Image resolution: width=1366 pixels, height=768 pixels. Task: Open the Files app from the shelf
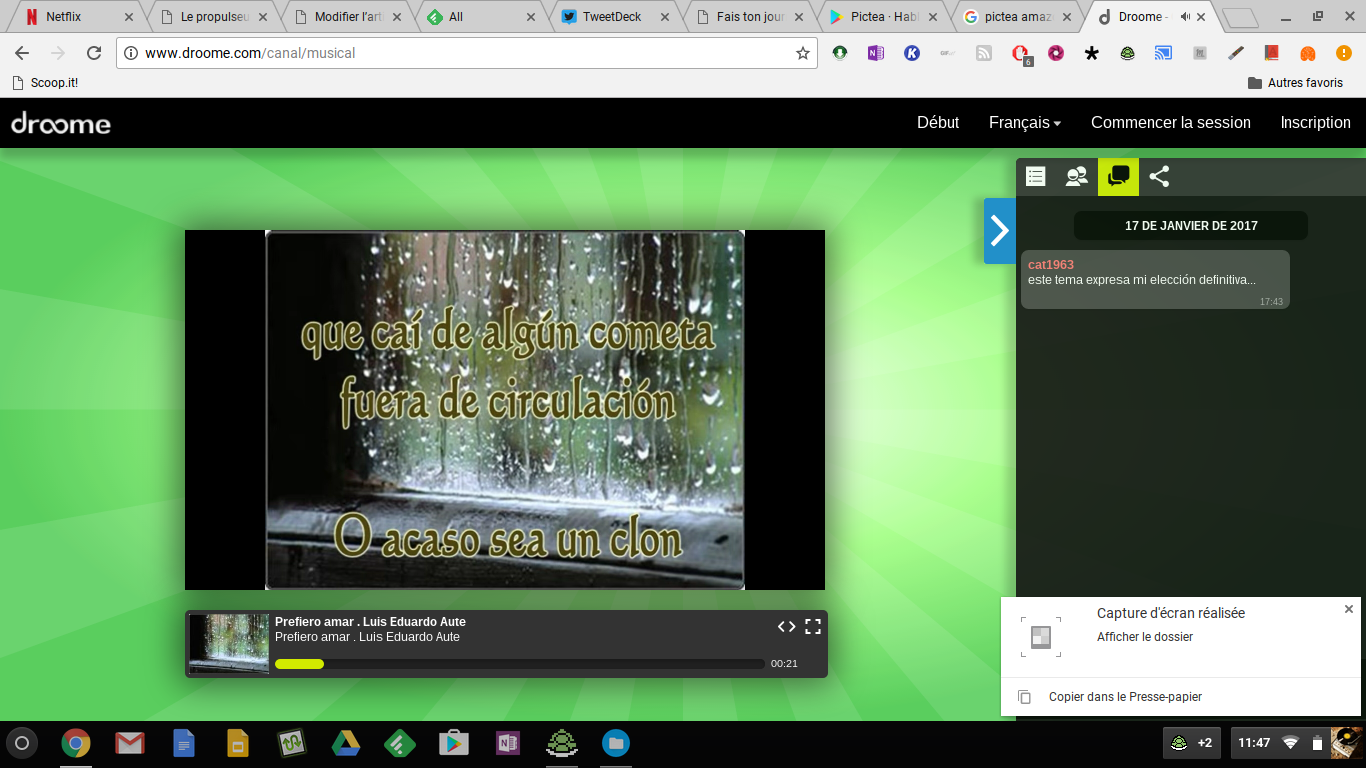coord(616,743)
